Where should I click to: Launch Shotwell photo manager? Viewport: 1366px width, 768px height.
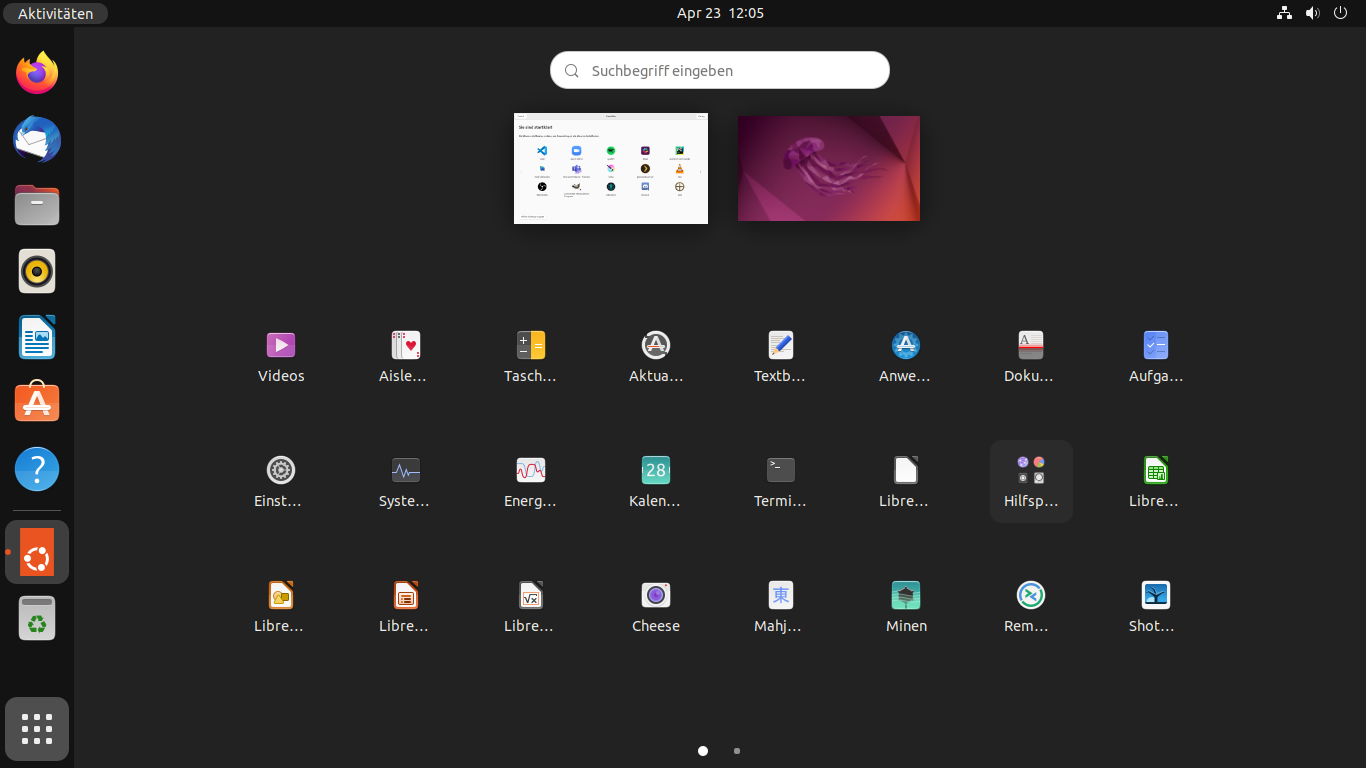tap(1156, 606)
